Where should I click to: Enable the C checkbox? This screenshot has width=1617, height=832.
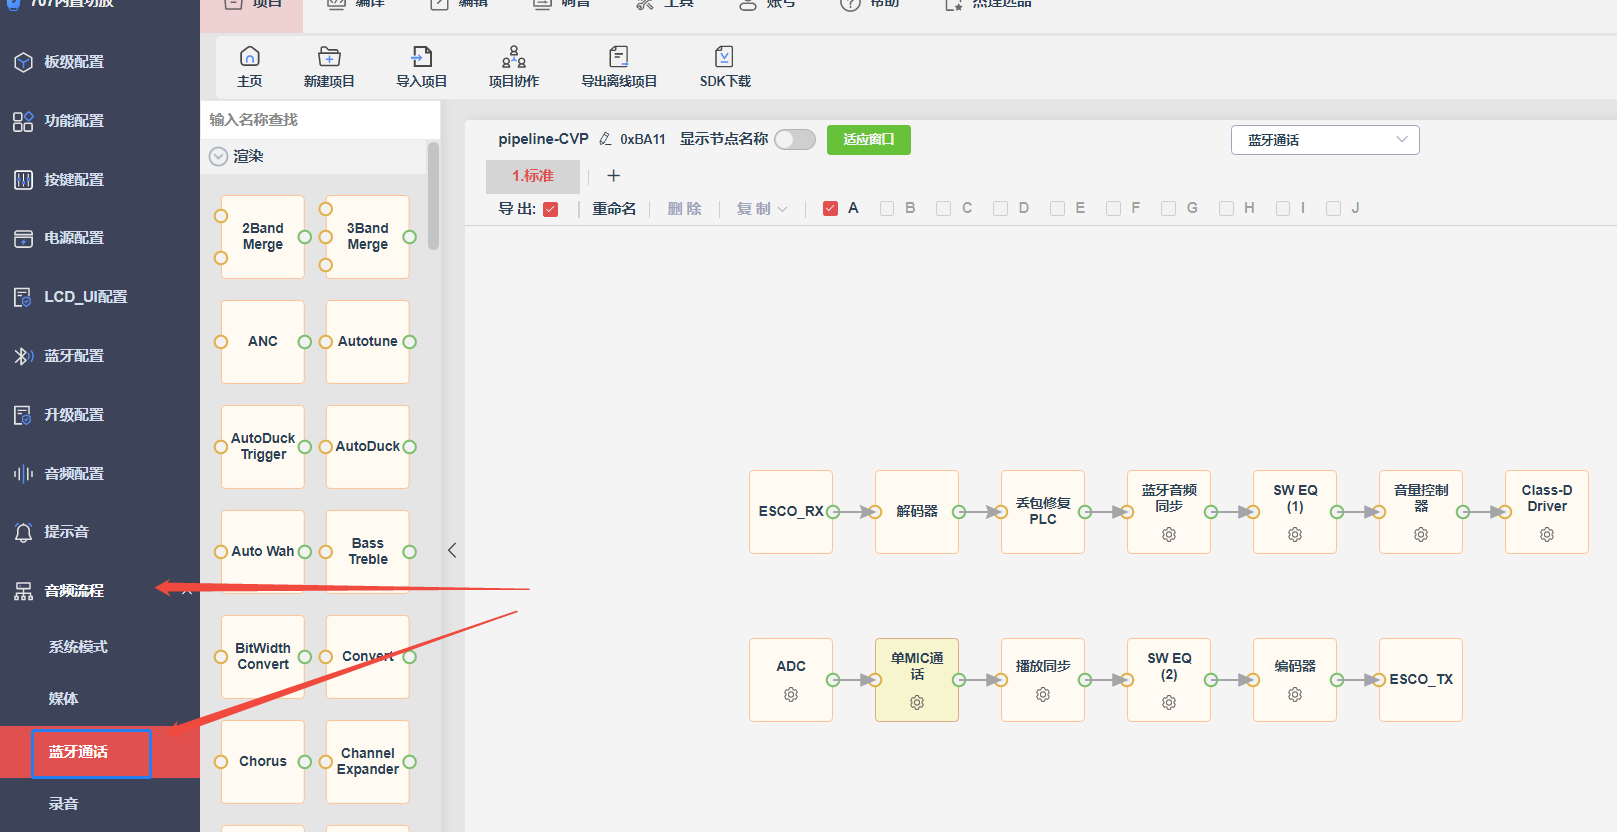pos(943,208)
